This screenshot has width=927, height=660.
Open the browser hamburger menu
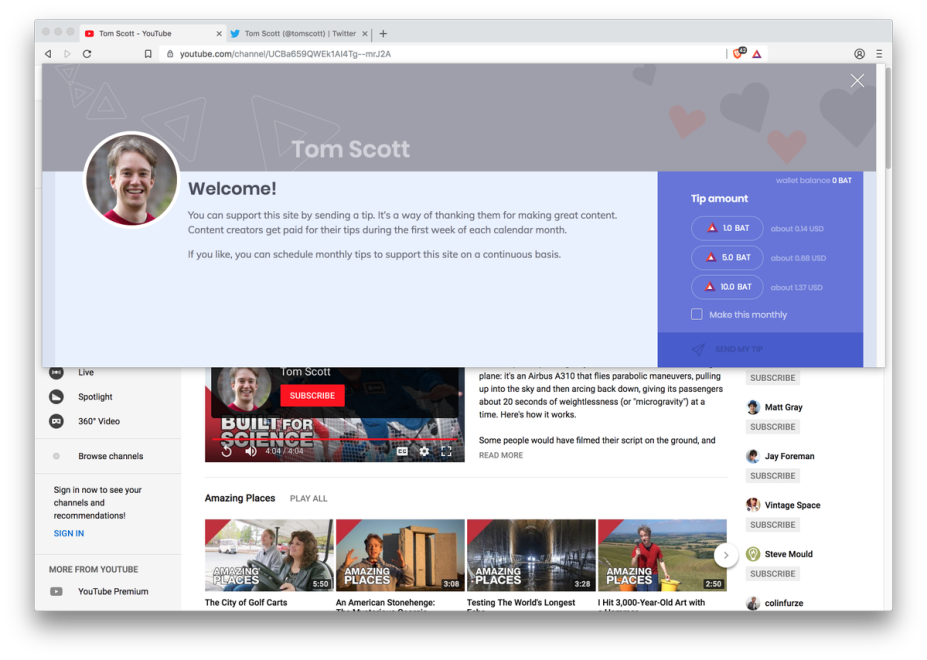coord(879,54)
